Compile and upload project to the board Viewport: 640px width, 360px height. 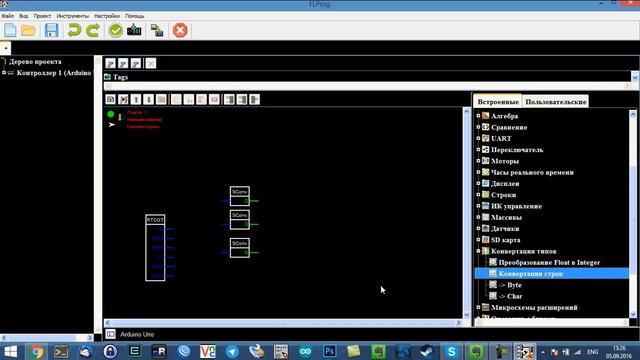(x=134, y=31)
